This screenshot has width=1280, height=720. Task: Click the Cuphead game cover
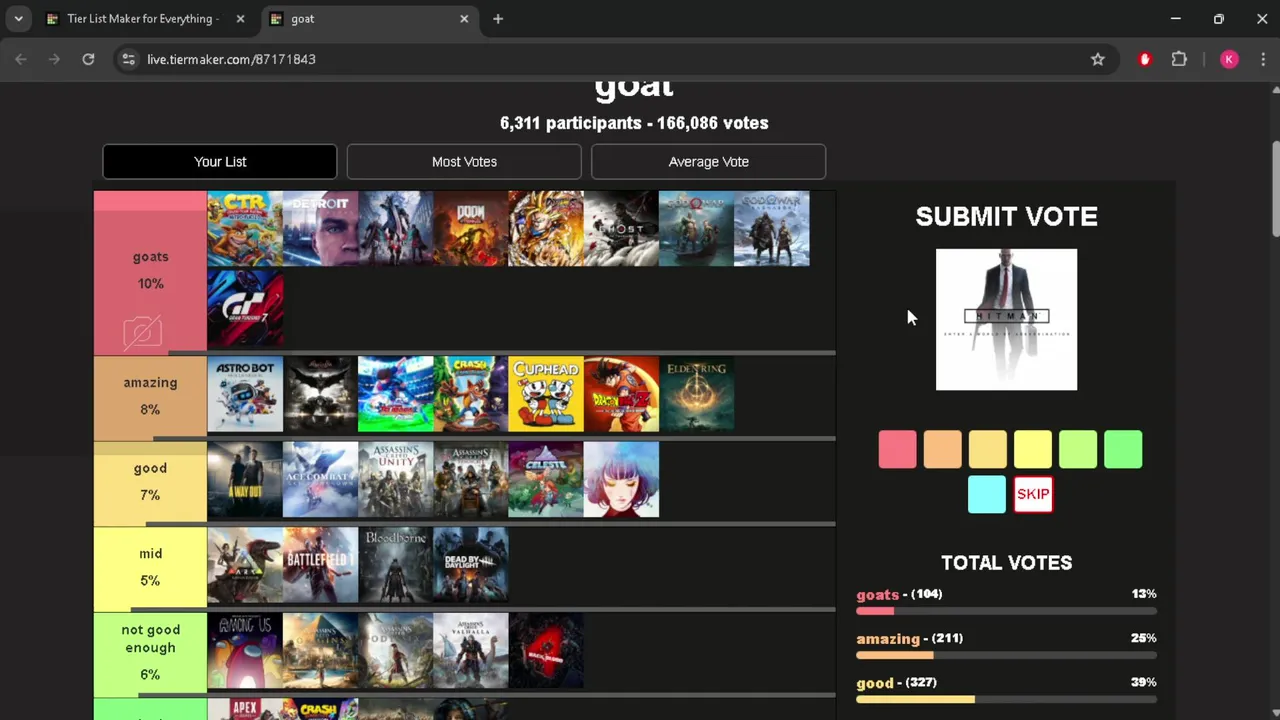pyautogui.click(x=546, y=394)
